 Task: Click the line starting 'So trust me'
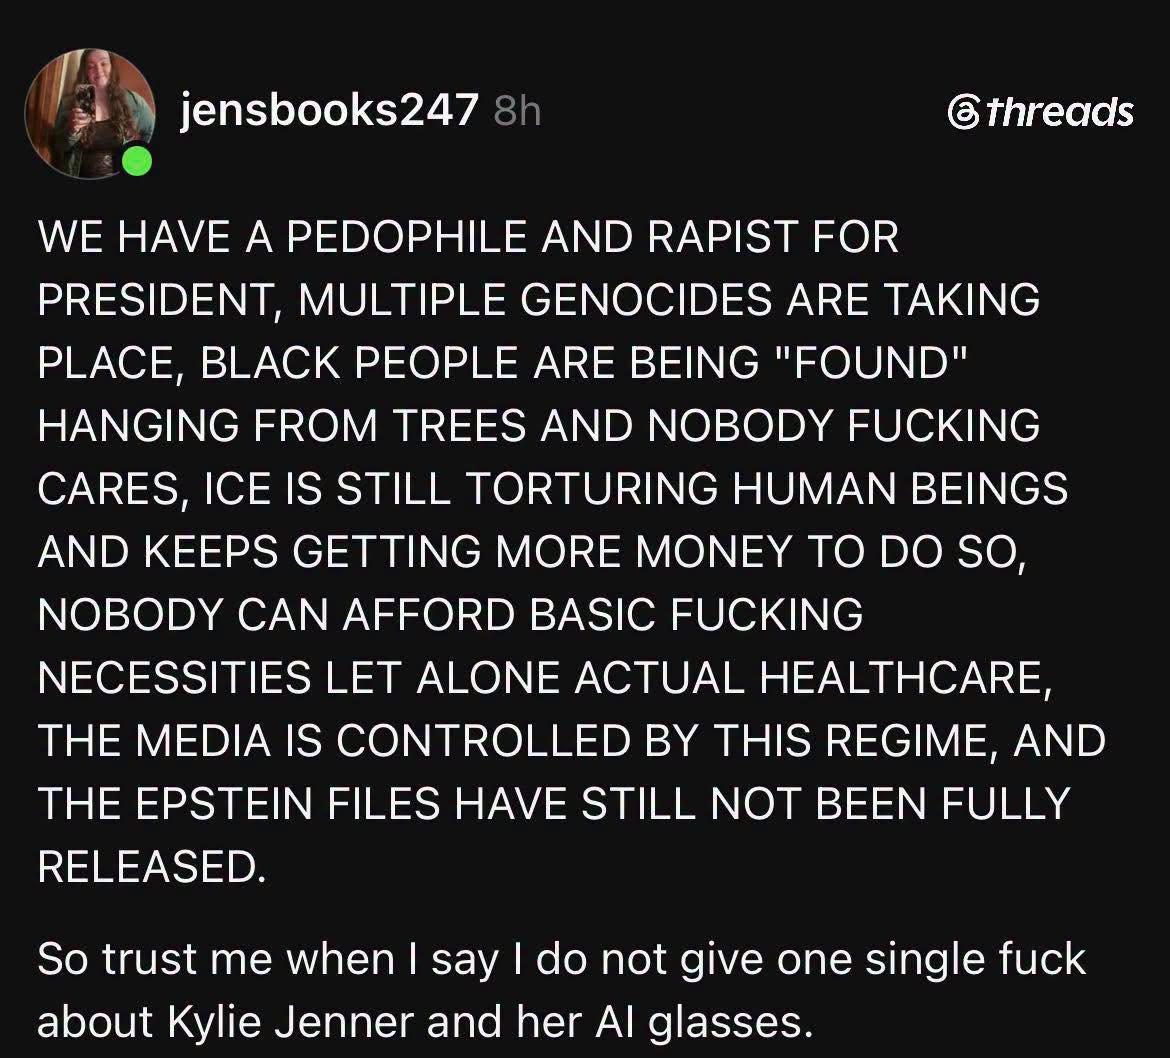coord(561,959)
